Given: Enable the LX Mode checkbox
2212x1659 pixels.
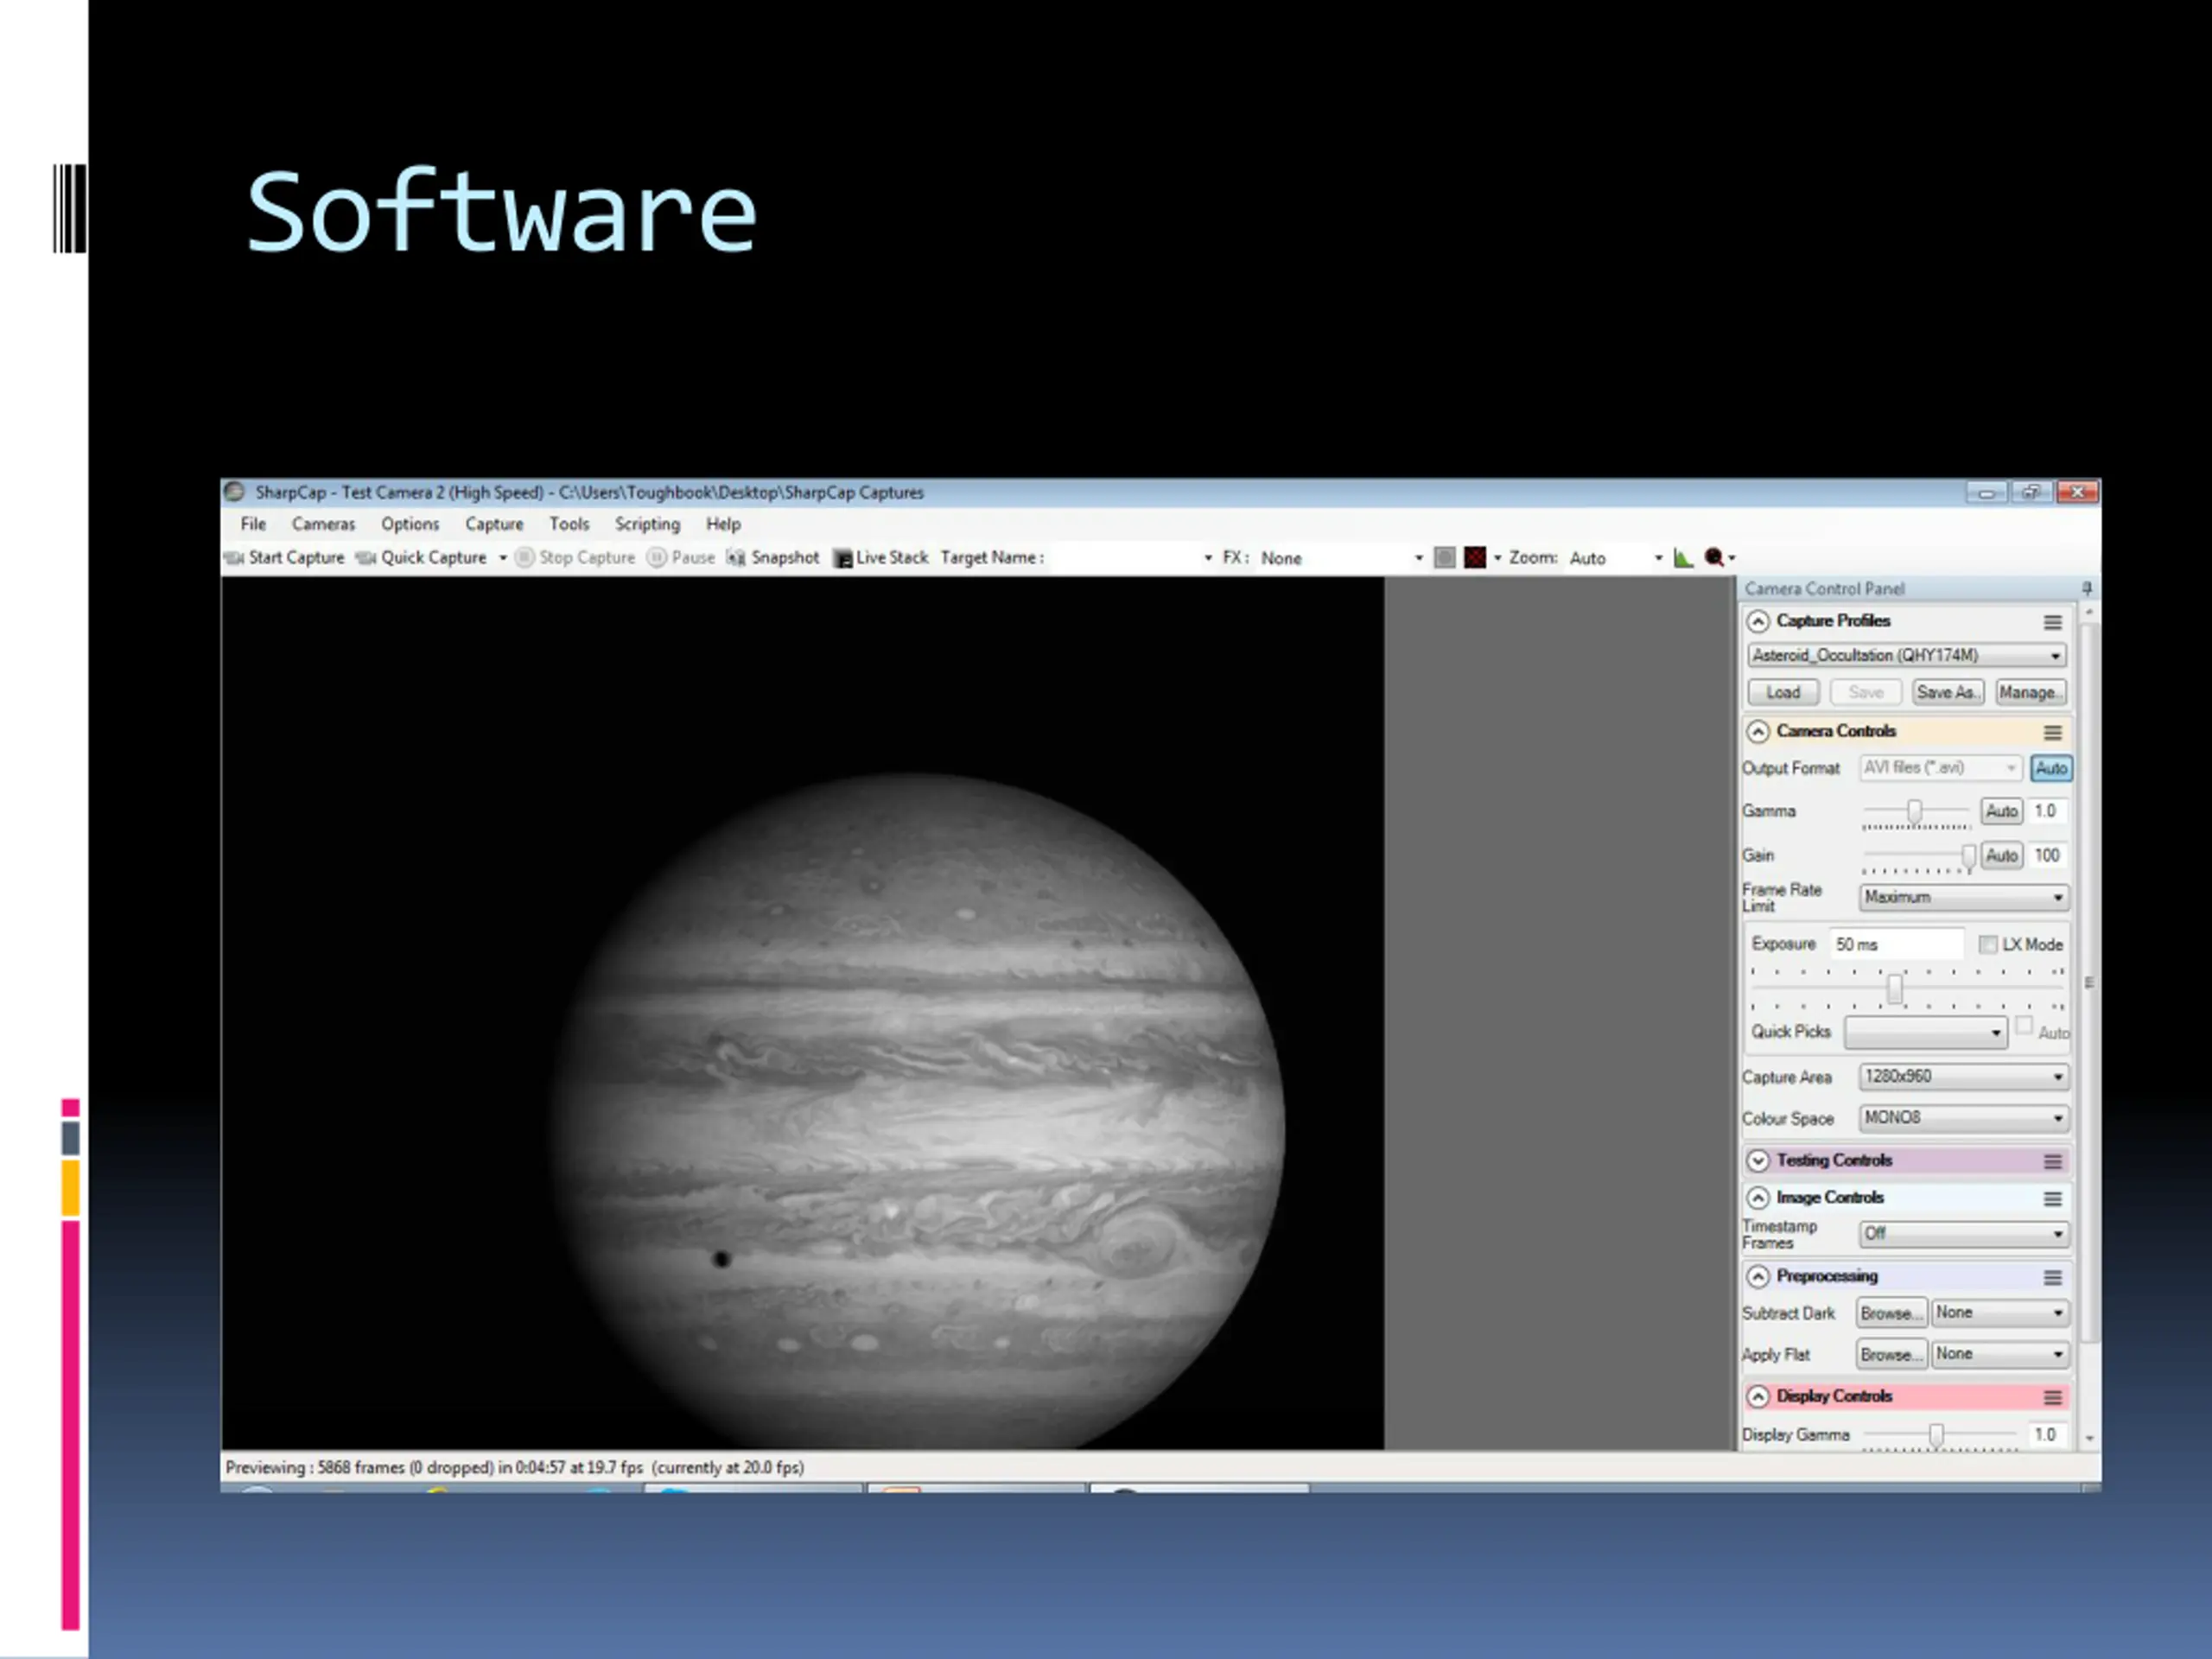Looking at the screenshot, I should pos(1988,944).
